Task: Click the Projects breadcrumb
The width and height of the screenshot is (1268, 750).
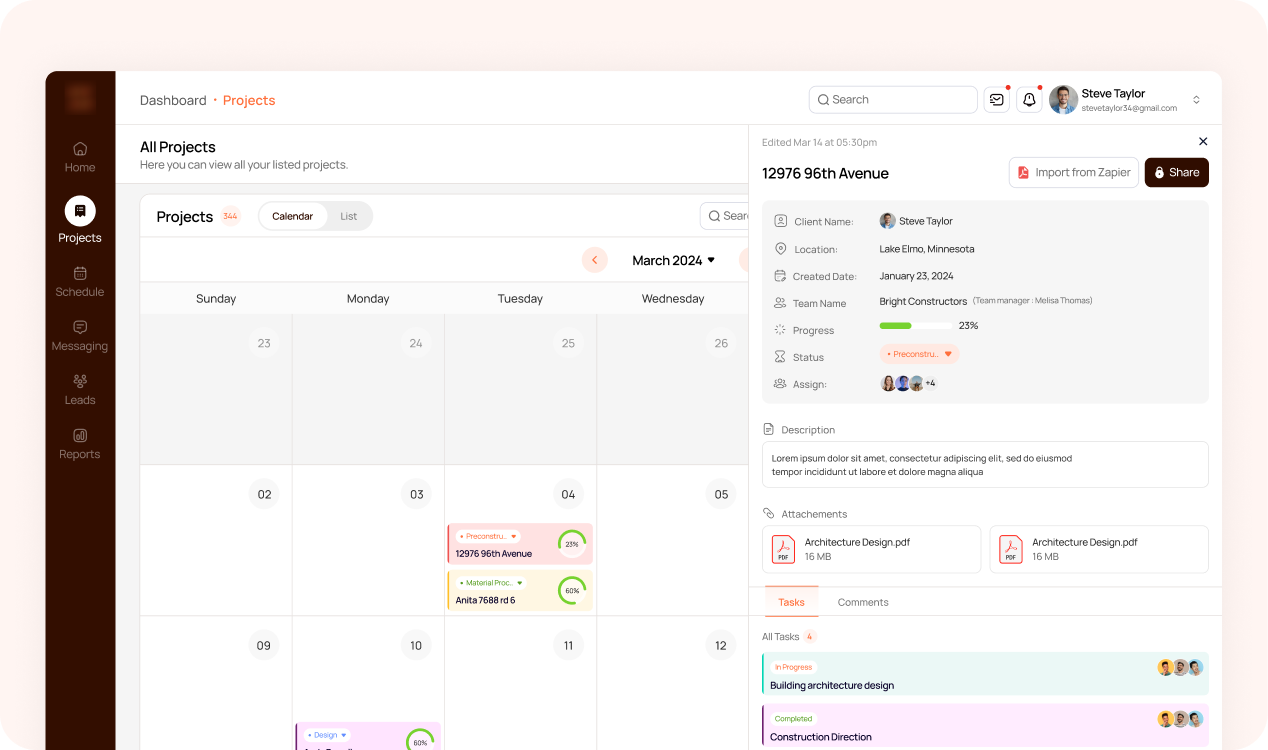Action: click(249, 100)
